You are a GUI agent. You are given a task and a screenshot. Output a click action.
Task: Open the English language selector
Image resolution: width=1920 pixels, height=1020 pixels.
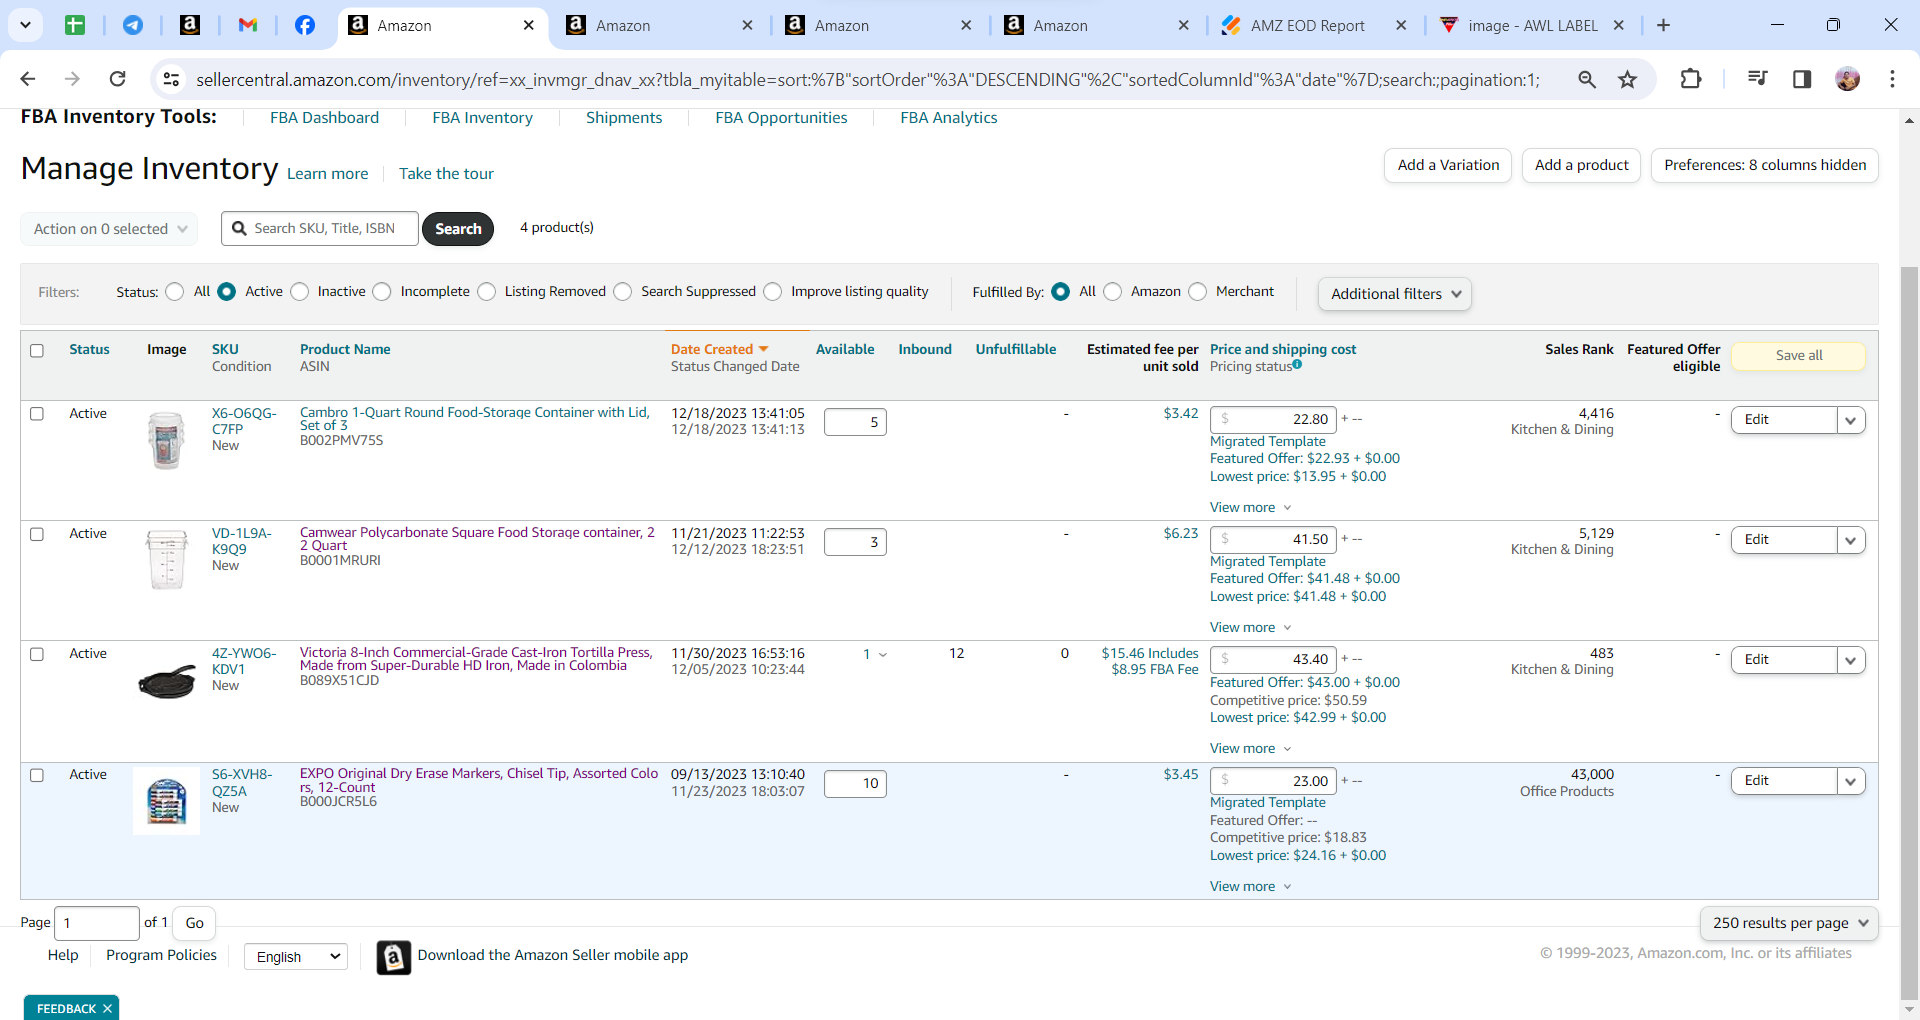coord(296,957)
